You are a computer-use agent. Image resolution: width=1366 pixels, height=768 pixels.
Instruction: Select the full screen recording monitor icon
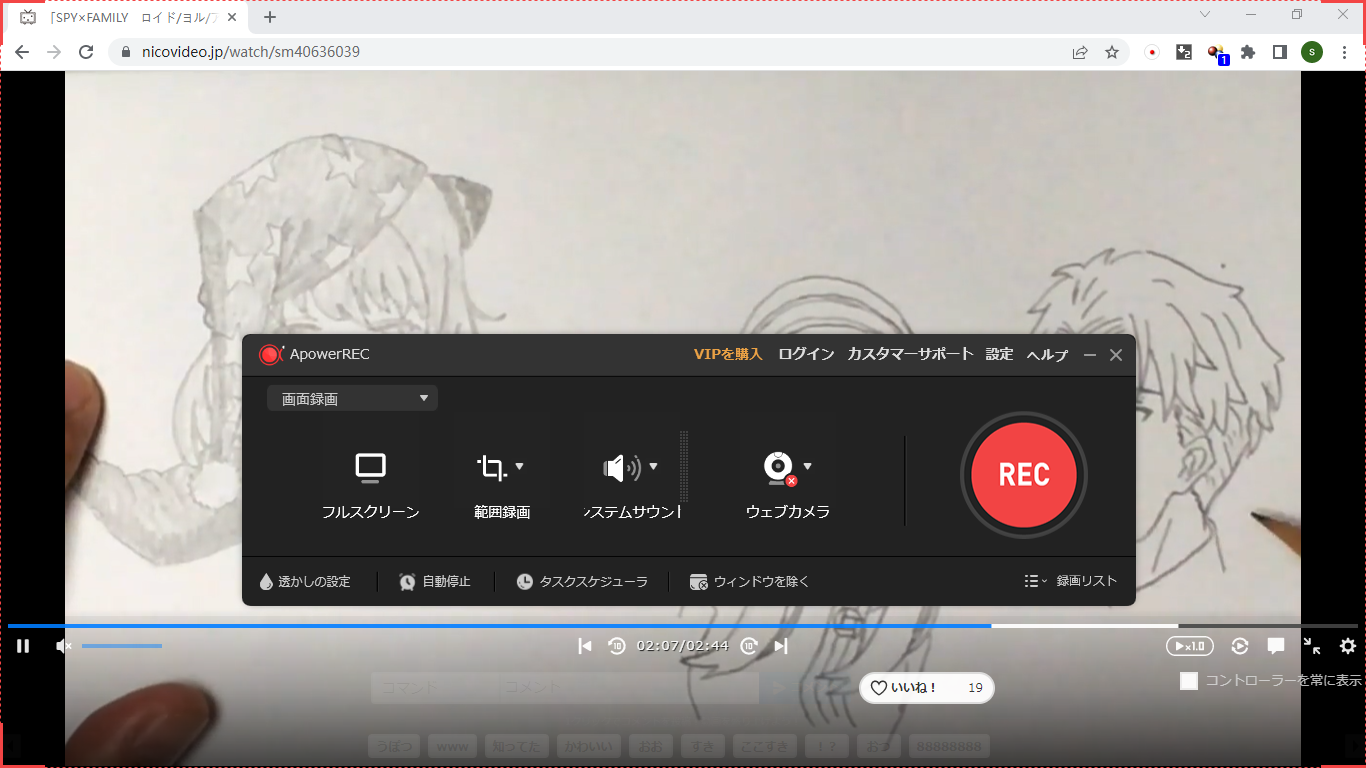pyautogui.click(x=370, y=467)
